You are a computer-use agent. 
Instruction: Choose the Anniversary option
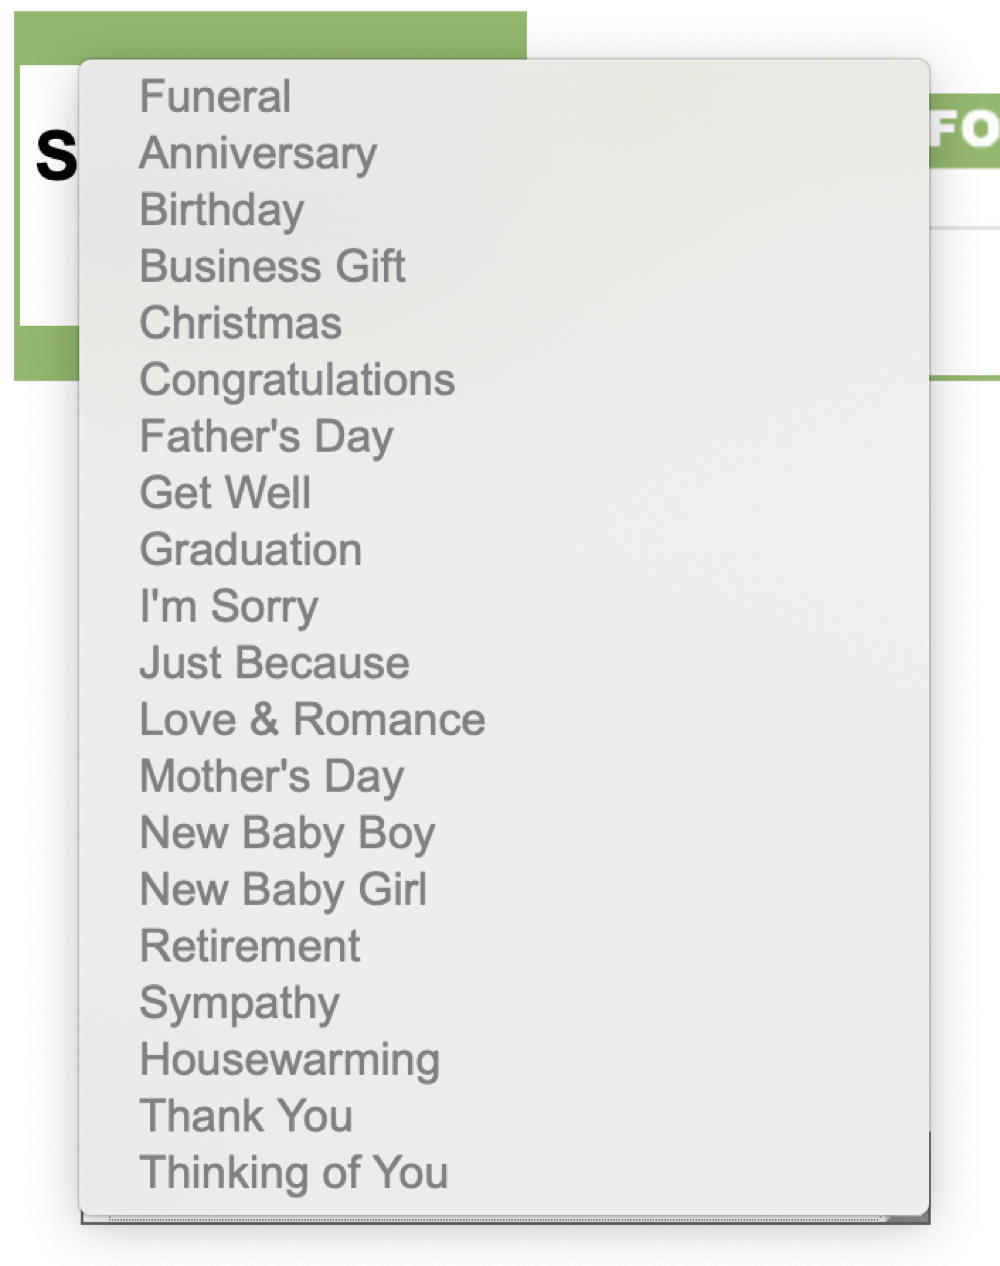click(x=258, y=154)
